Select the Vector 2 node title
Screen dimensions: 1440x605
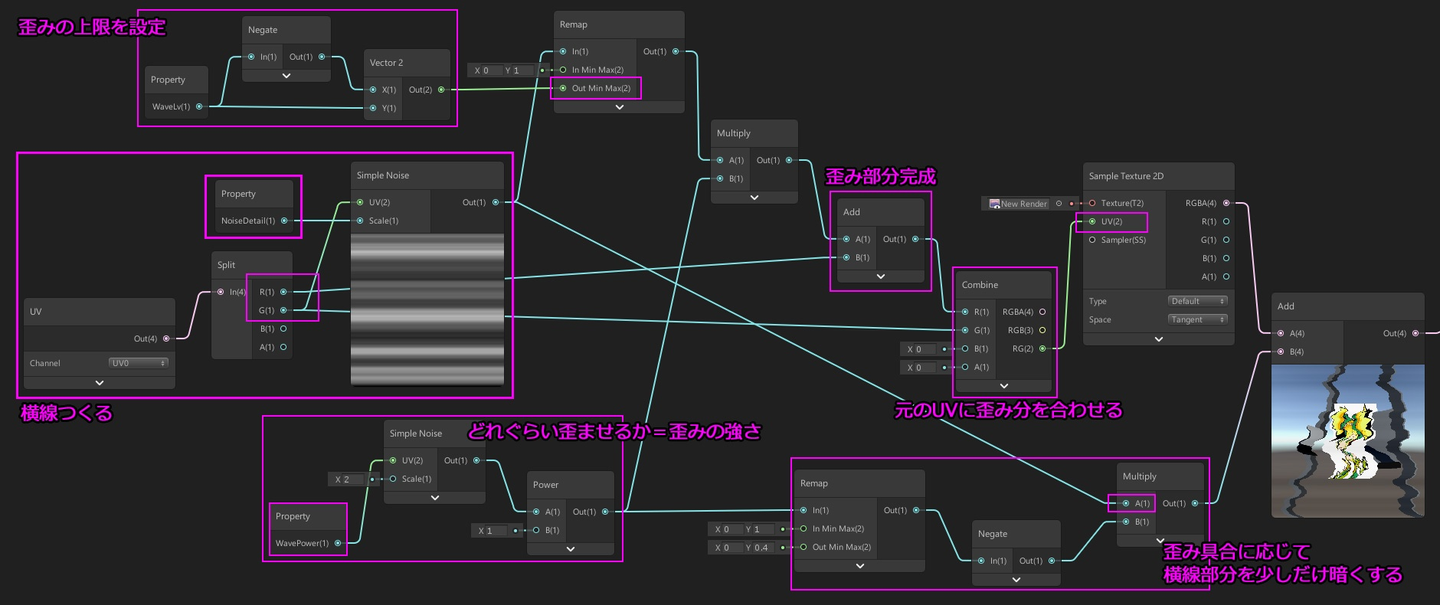pos(385,62)
